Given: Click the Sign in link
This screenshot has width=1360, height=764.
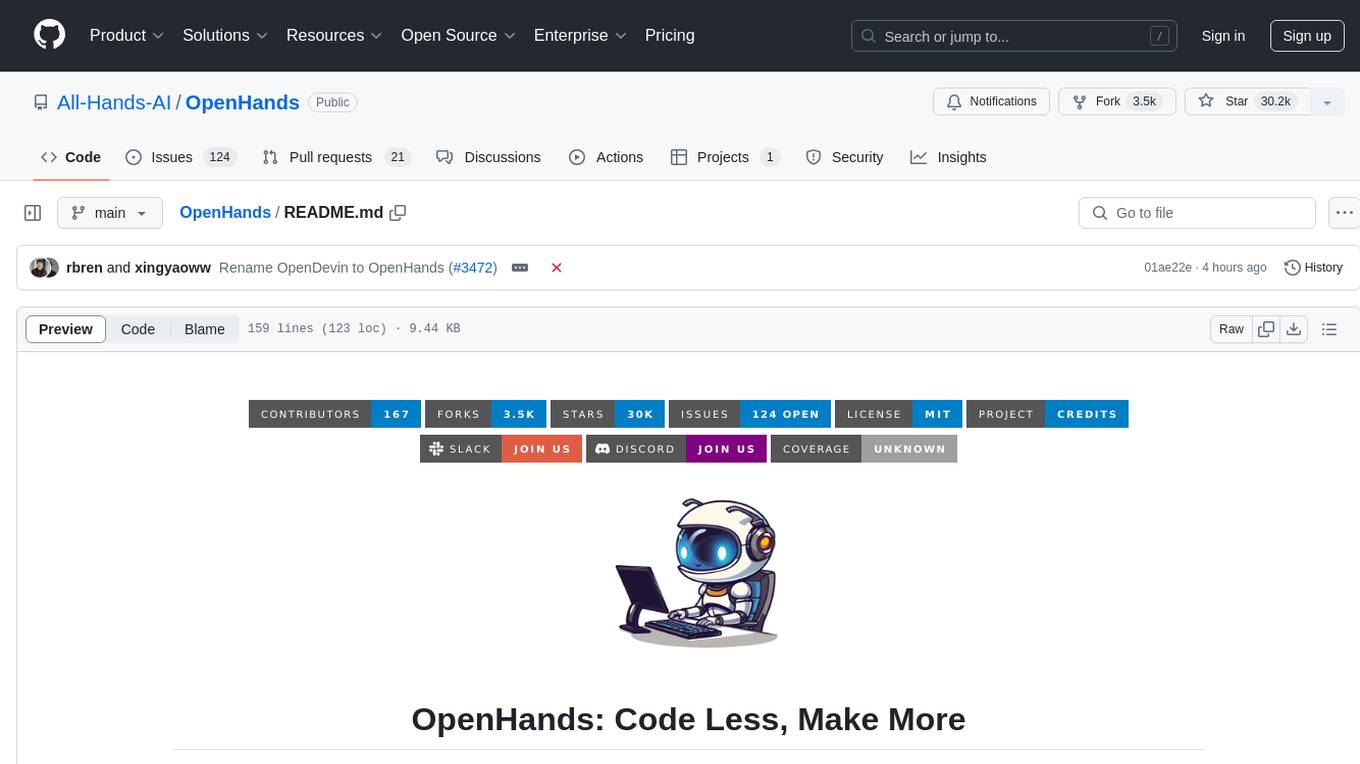Looking at the screenshot, I should click(x=1223, y=36).
